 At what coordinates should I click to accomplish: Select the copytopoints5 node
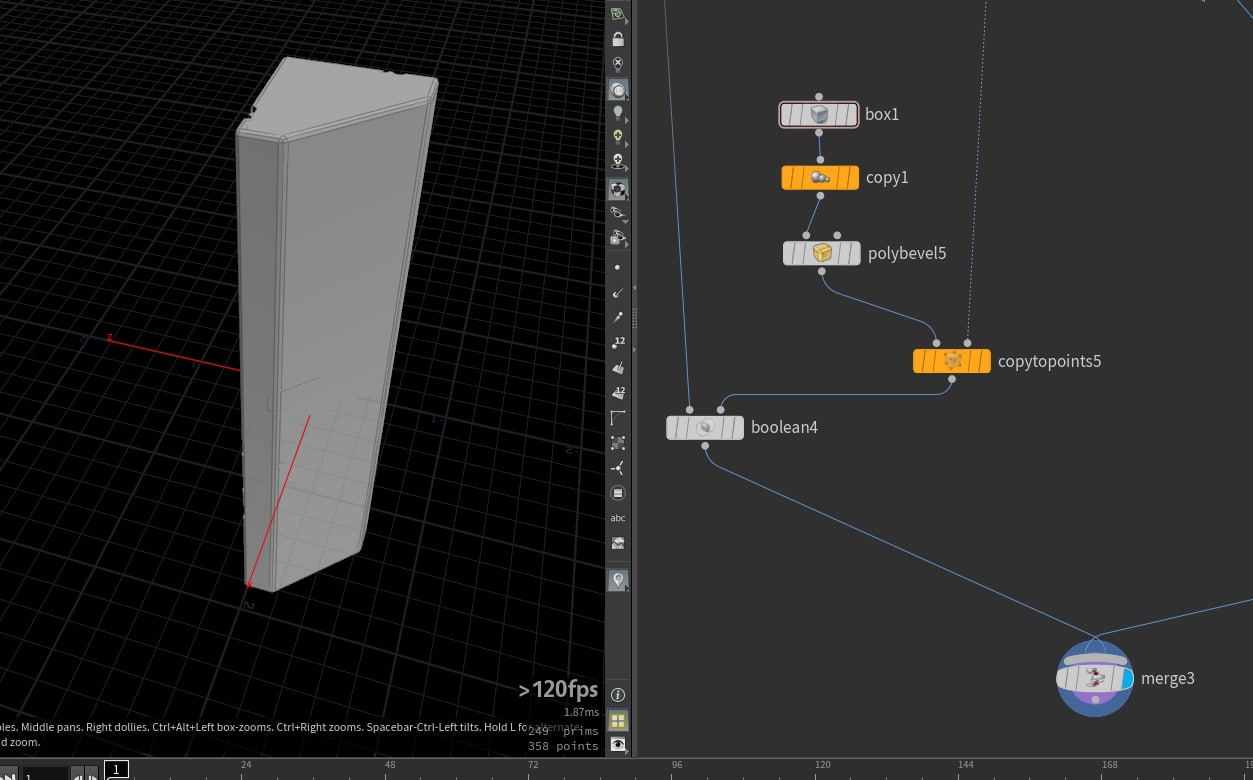(x=952, y=361)
